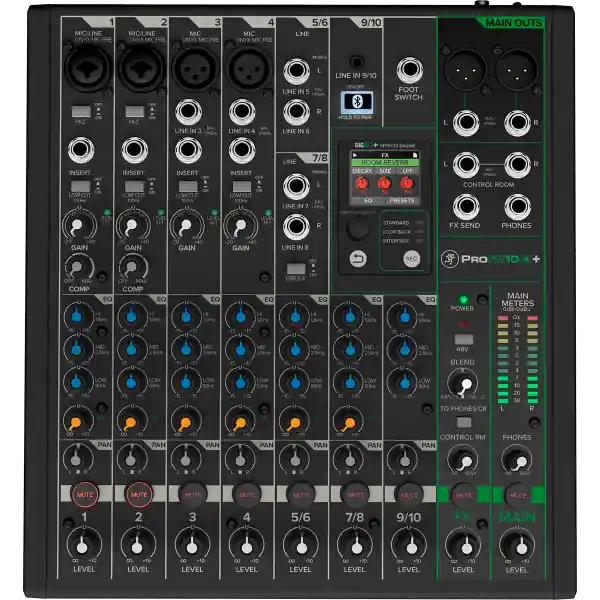
Task: Adjust the FX master LEVEL knob
Action: [463, 545]
